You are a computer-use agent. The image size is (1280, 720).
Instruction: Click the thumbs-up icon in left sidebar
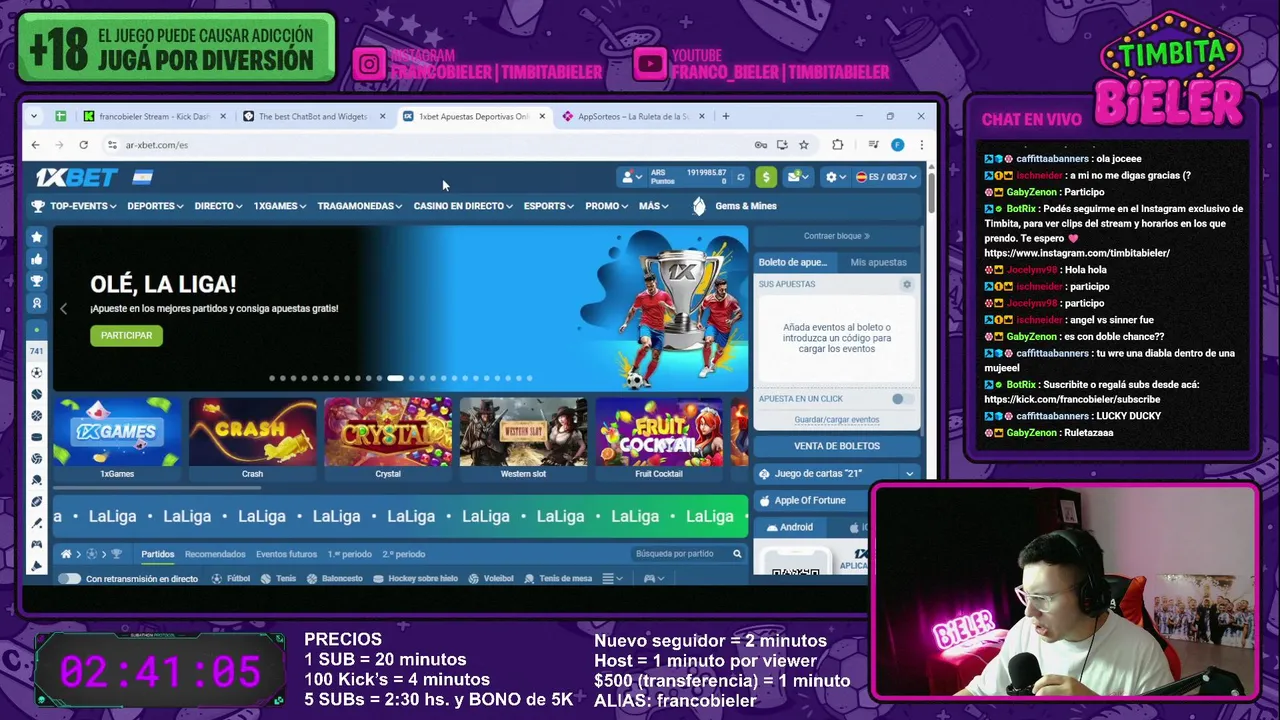click(37, 259)
